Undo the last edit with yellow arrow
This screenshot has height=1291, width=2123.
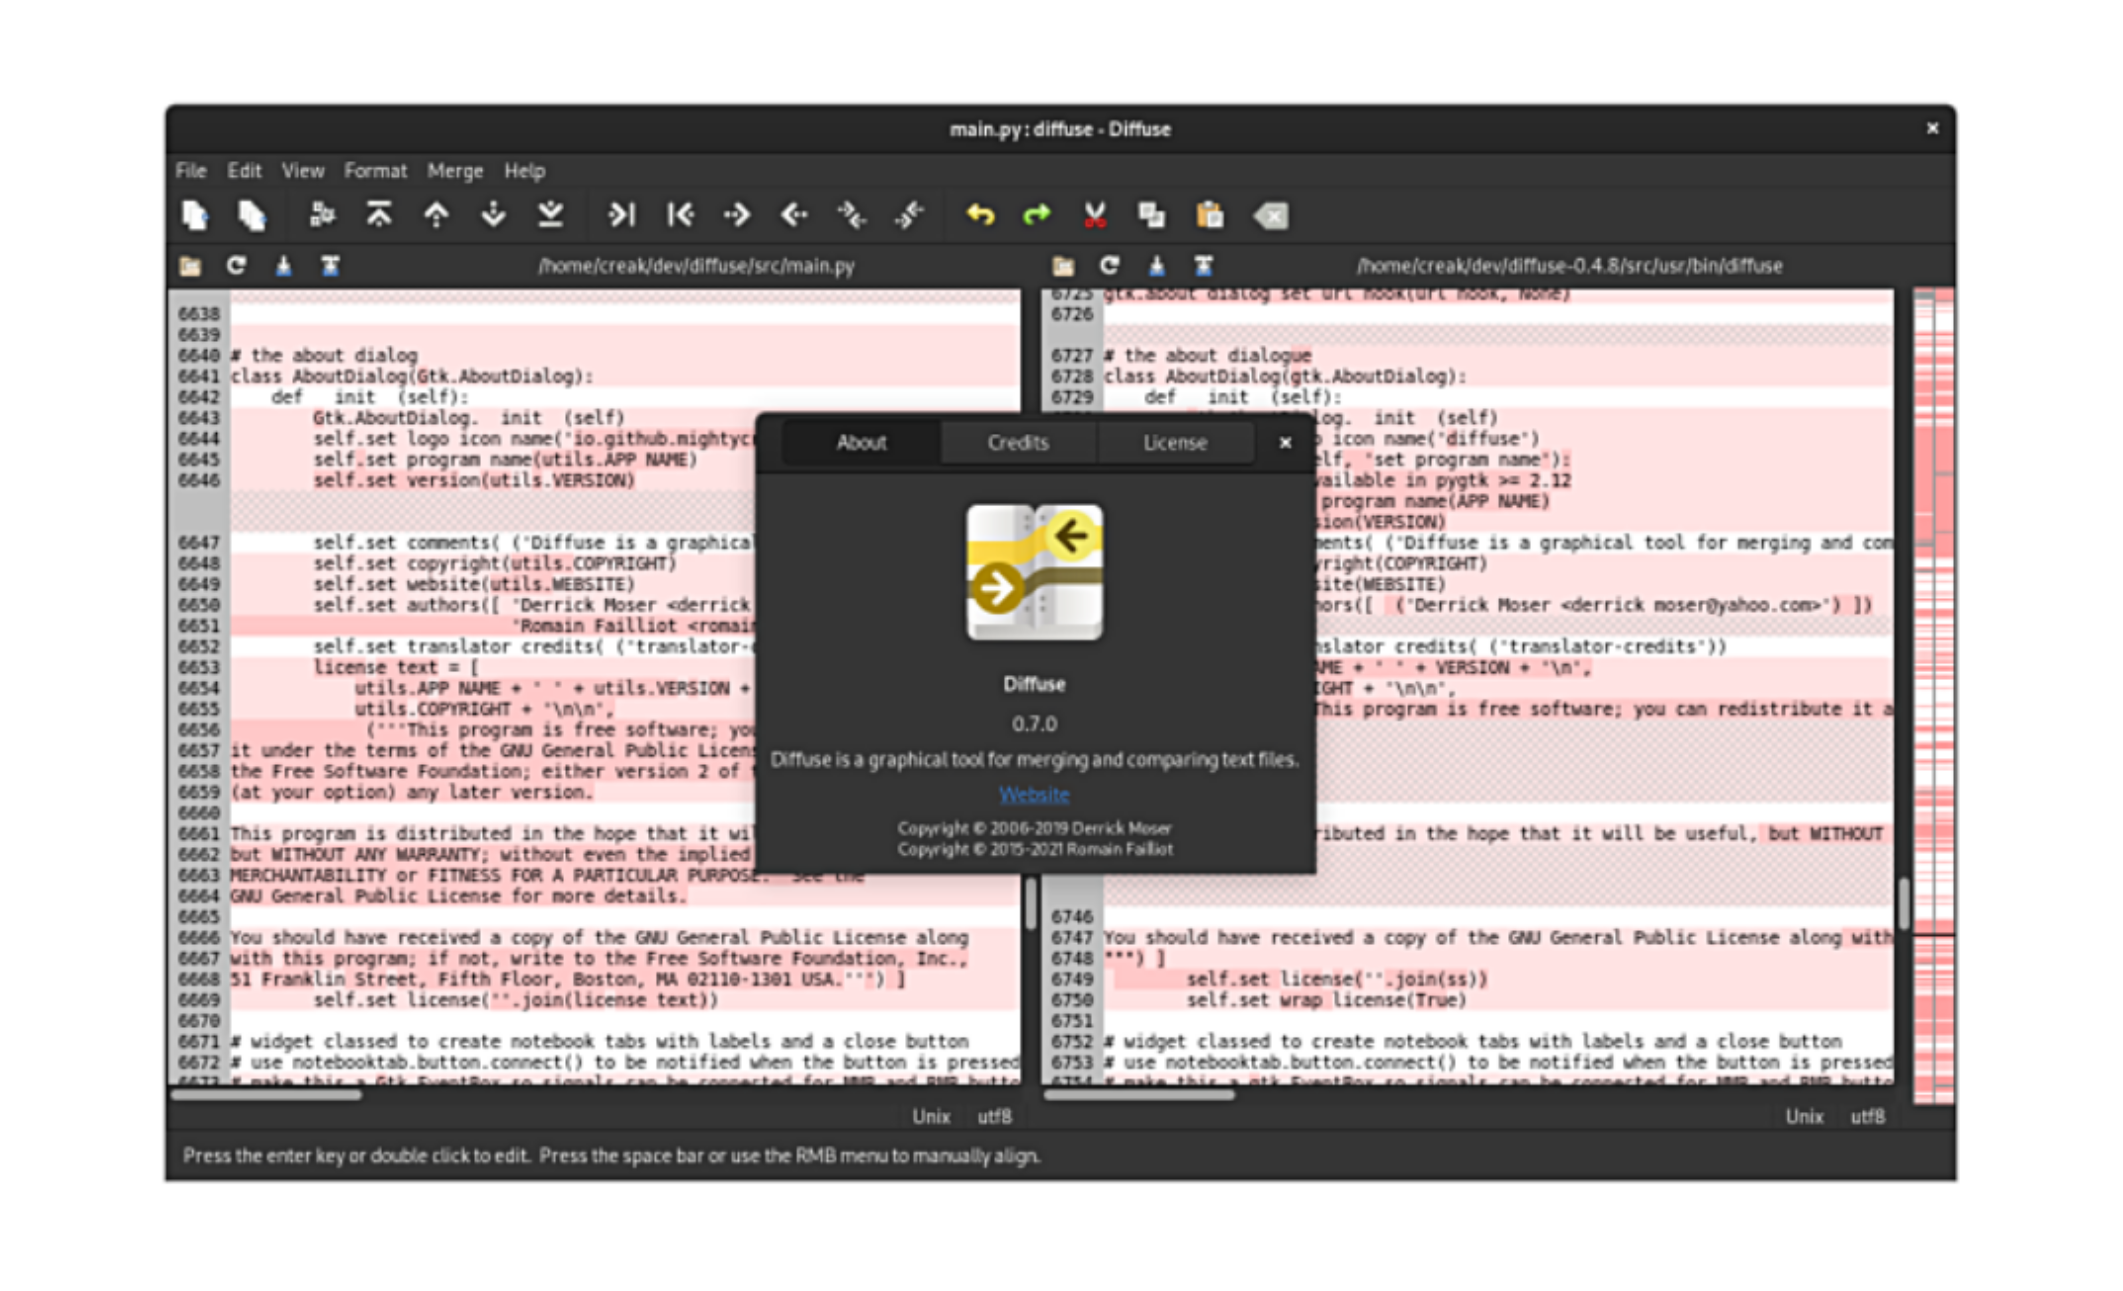pos(980,215)
